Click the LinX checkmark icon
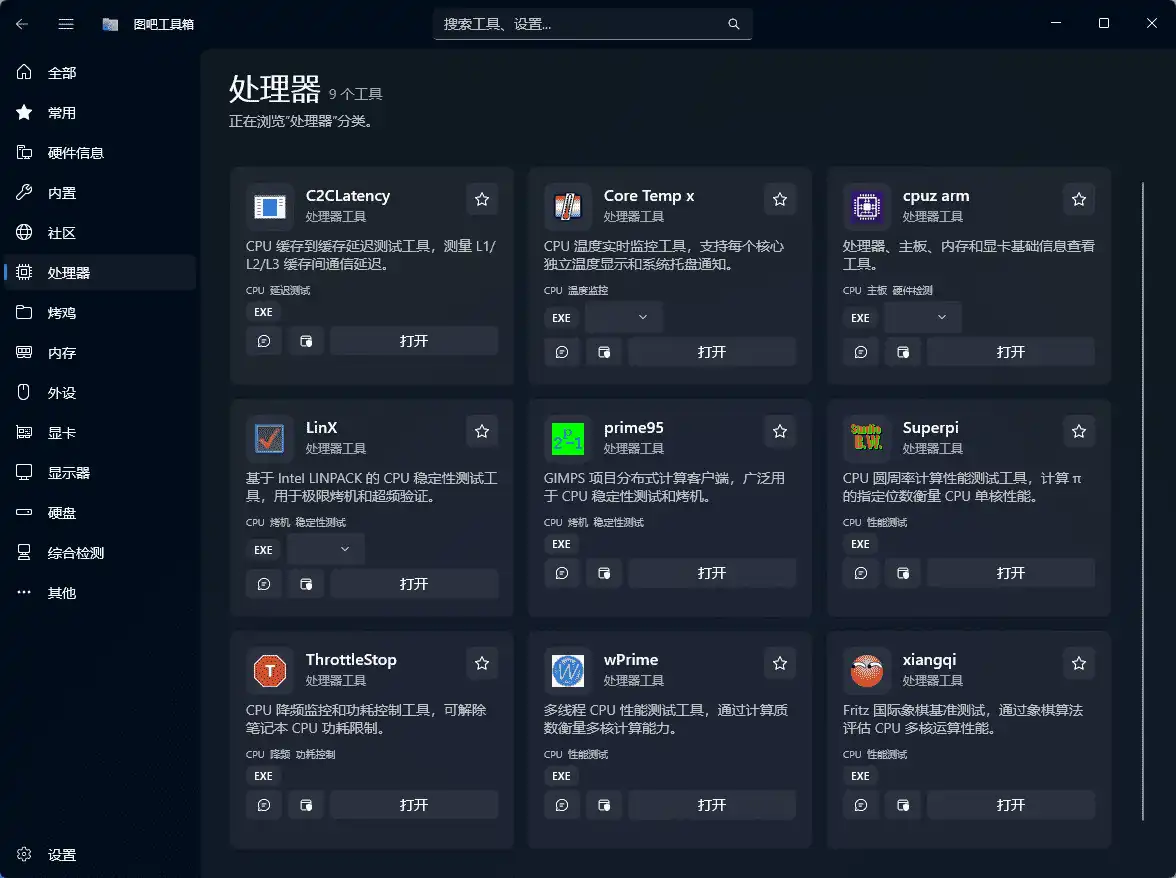The width and height of the screenshot is (1176, 878). tap(269, 438)
